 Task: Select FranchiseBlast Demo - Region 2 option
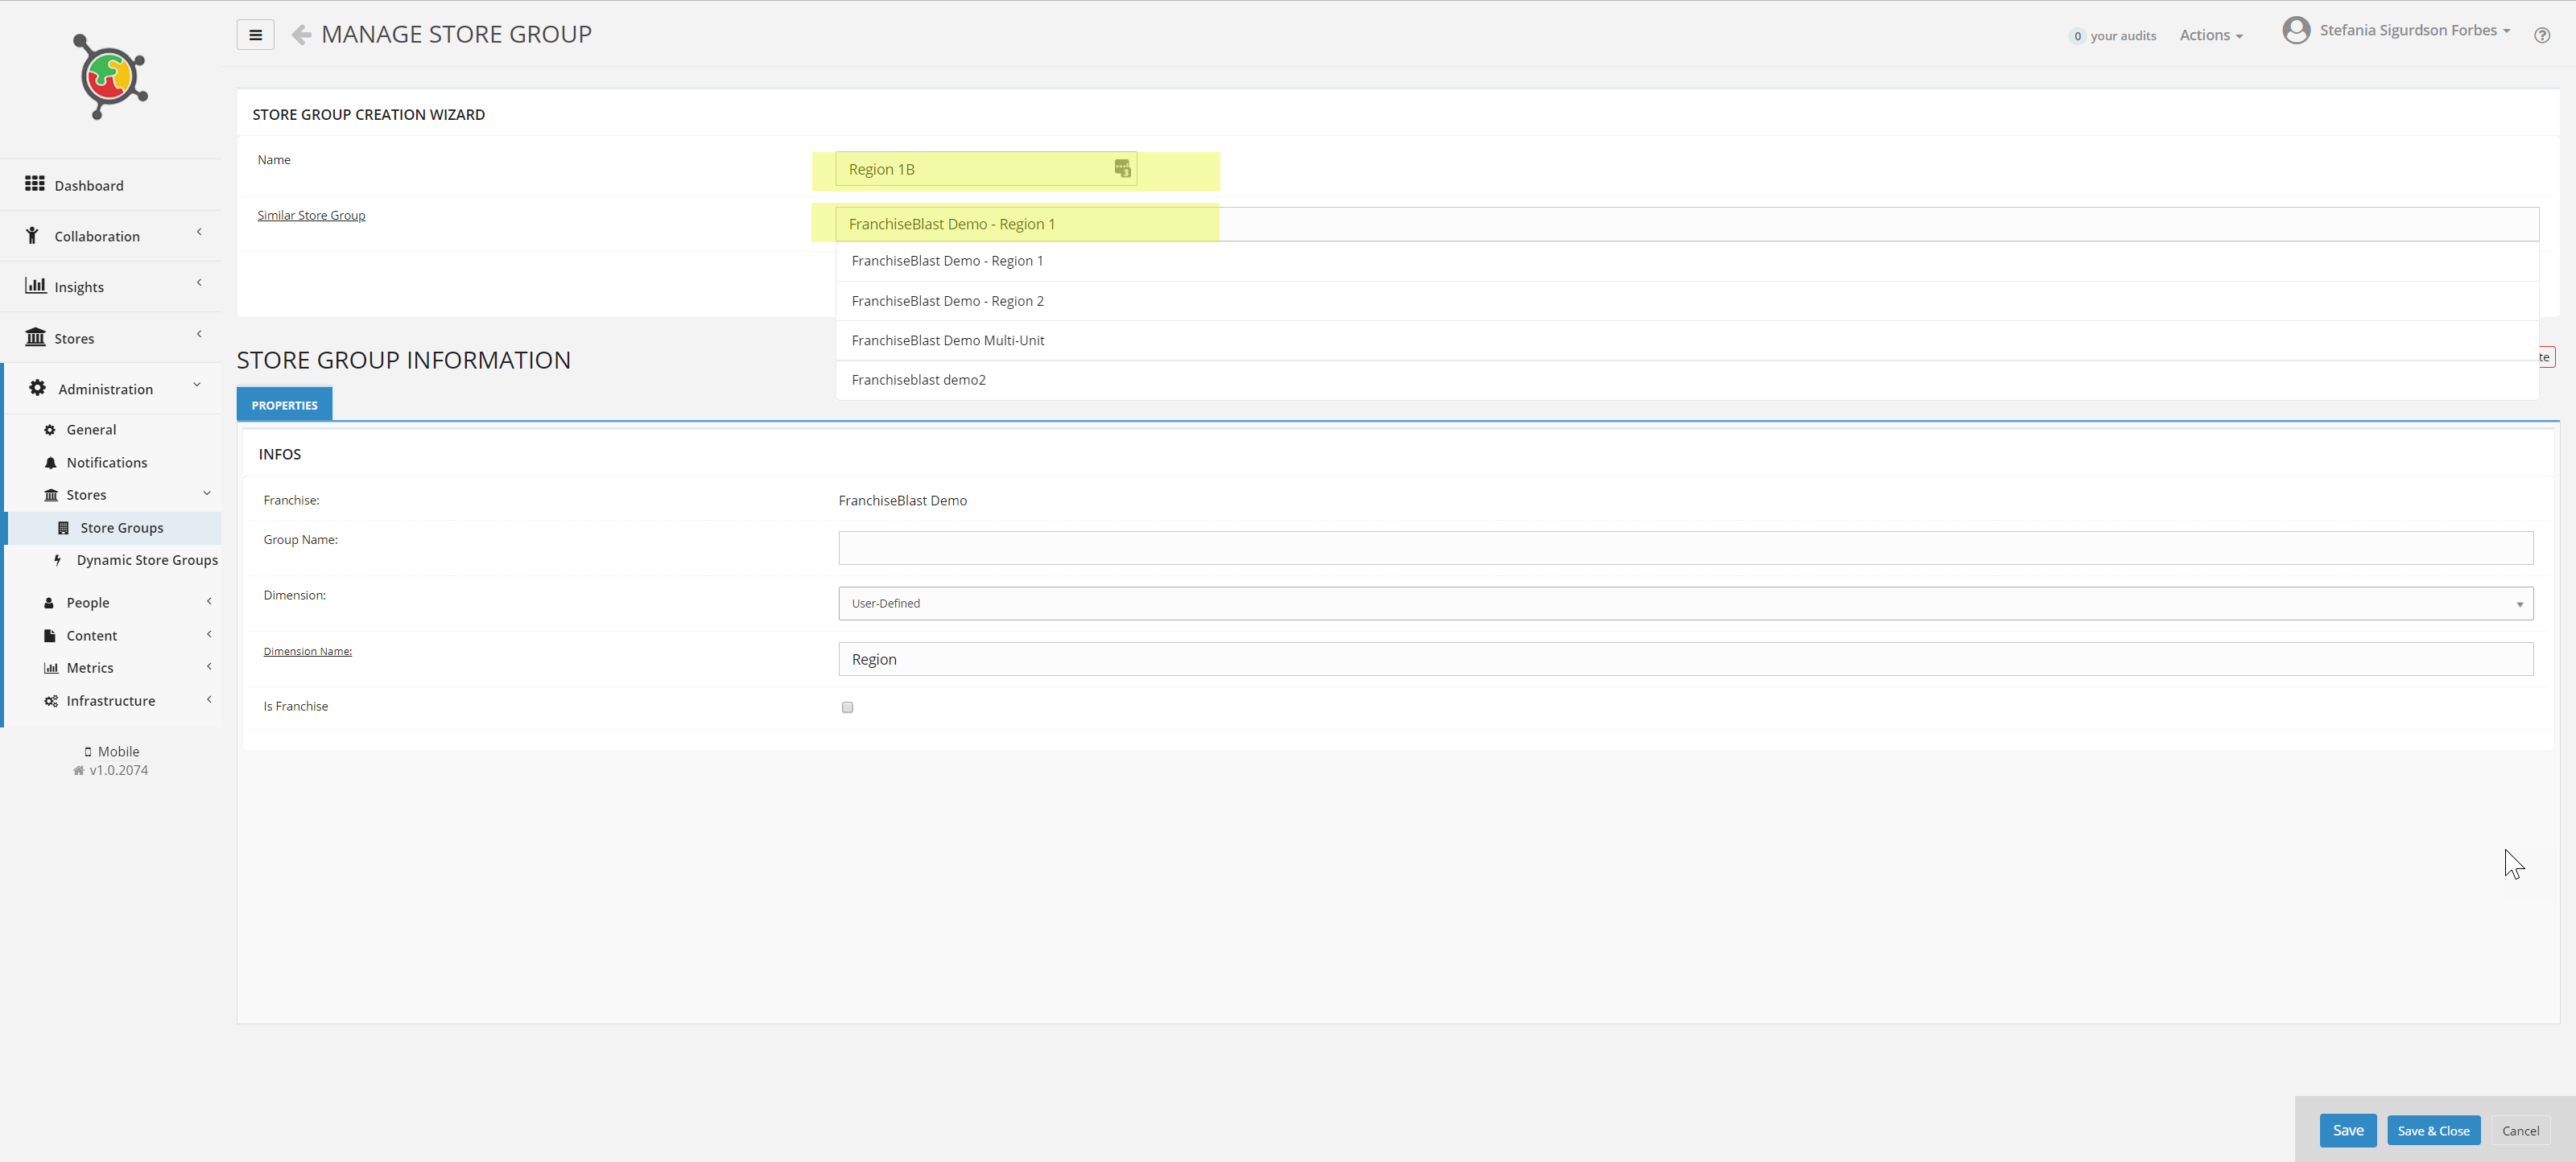pyautogui.click(x=947, y=301)
